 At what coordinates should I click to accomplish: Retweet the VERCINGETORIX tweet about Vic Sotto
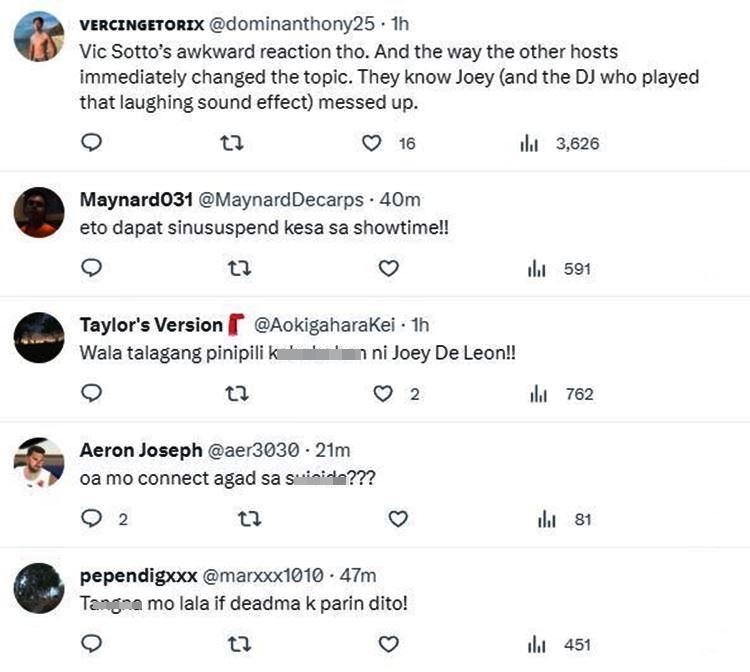[x=232, y=143]
